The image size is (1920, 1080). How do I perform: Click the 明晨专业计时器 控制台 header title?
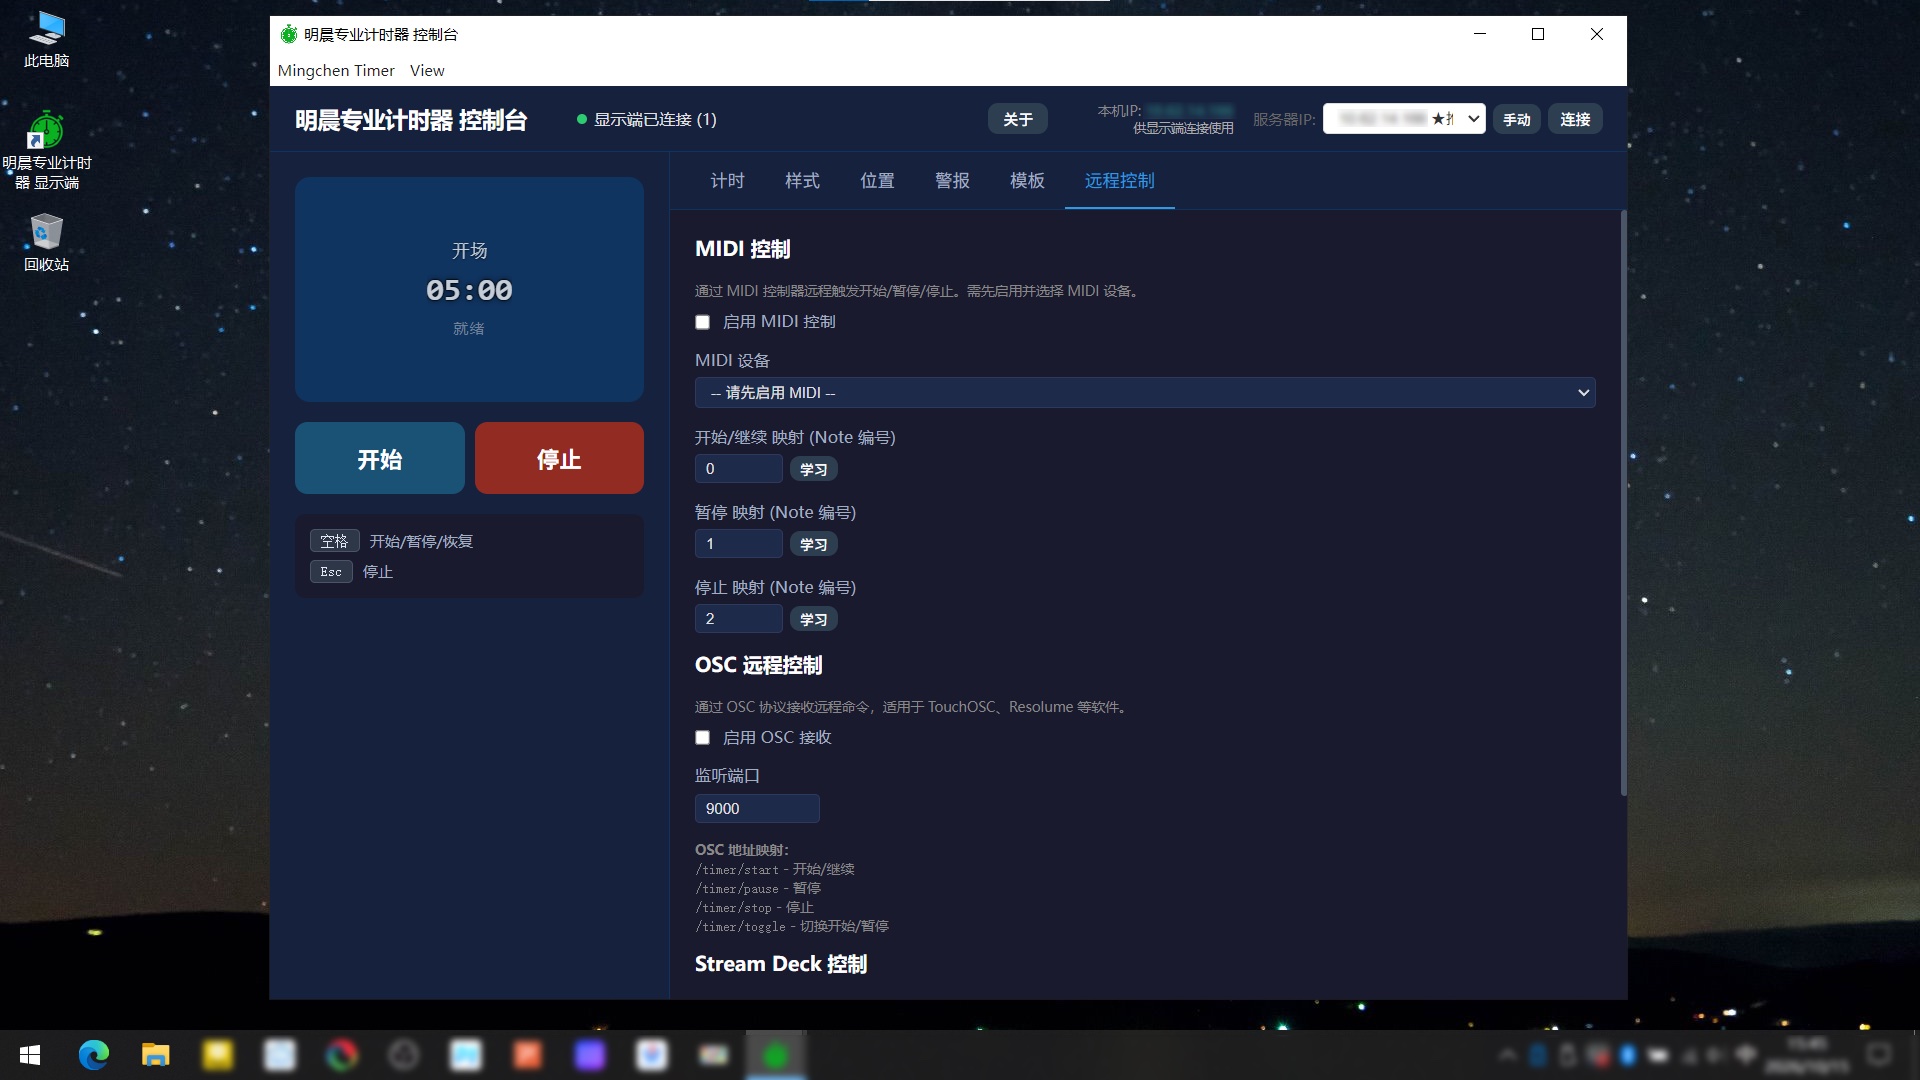coord(411,120)
